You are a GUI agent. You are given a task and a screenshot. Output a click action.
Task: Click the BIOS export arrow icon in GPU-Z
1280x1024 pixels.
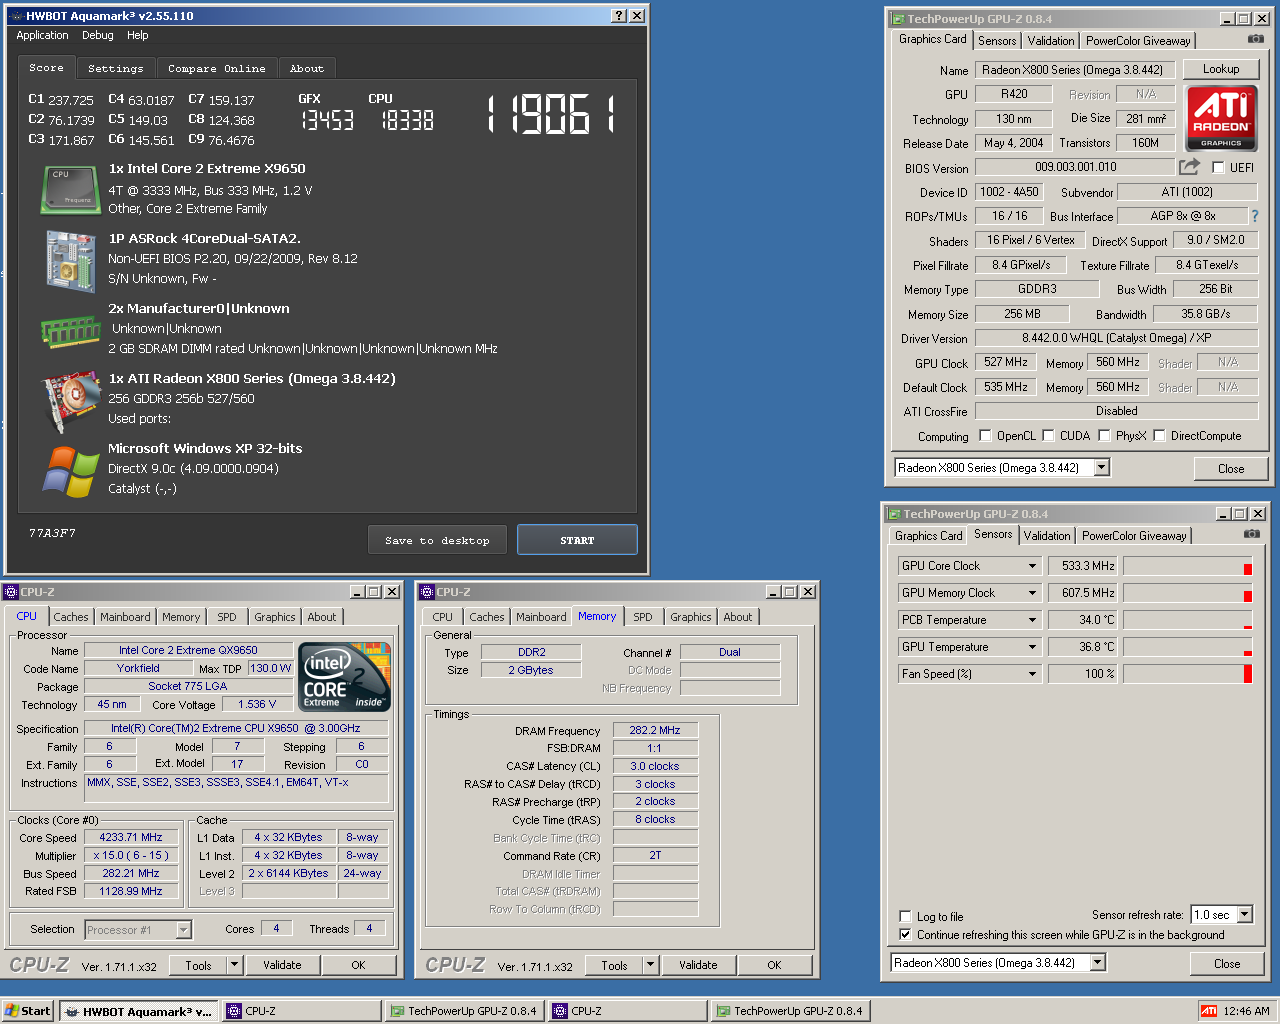1189,167
